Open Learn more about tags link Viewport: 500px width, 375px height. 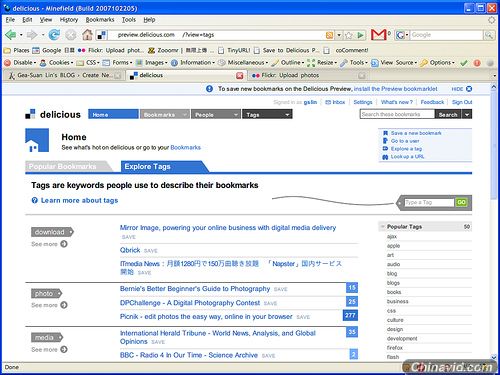click(x=79, y=200)
